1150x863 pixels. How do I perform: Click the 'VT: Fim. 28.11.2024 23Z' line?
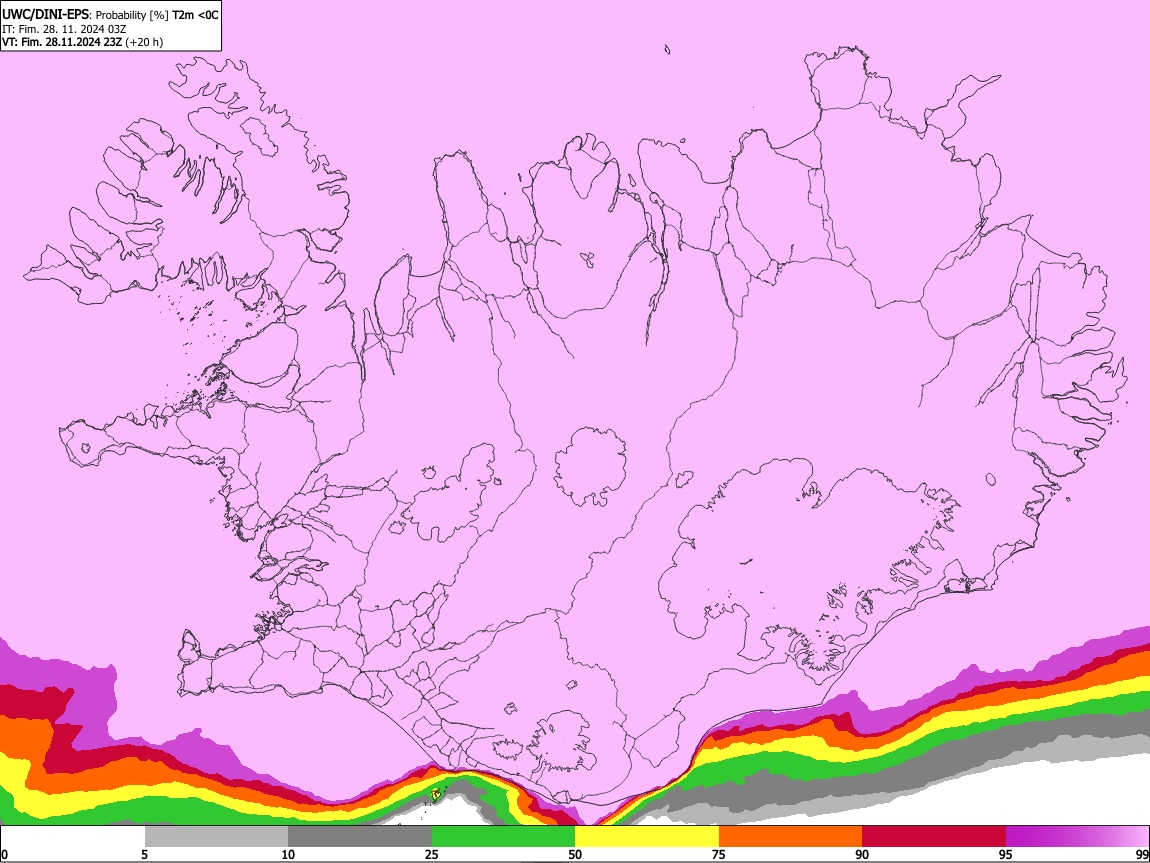coord(62,42)
